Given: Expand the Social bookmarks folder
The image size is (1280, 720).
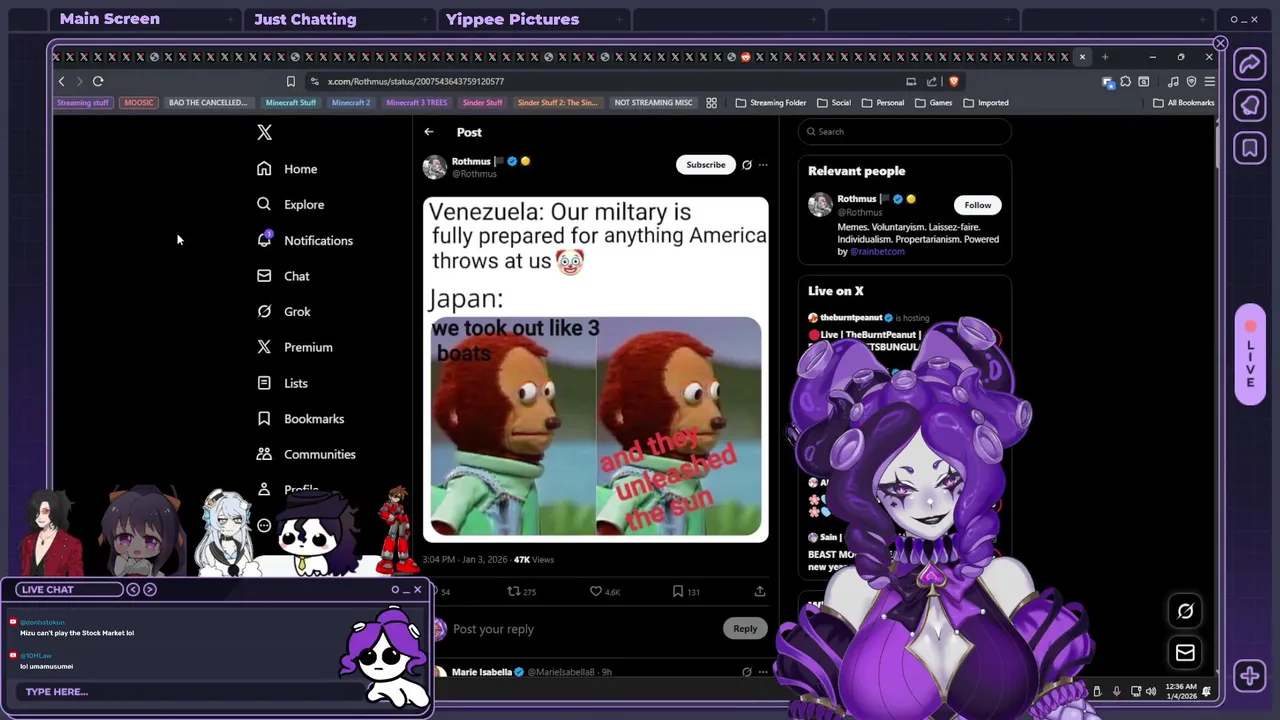Looking at the screenshot, I should tap(834, 102).
